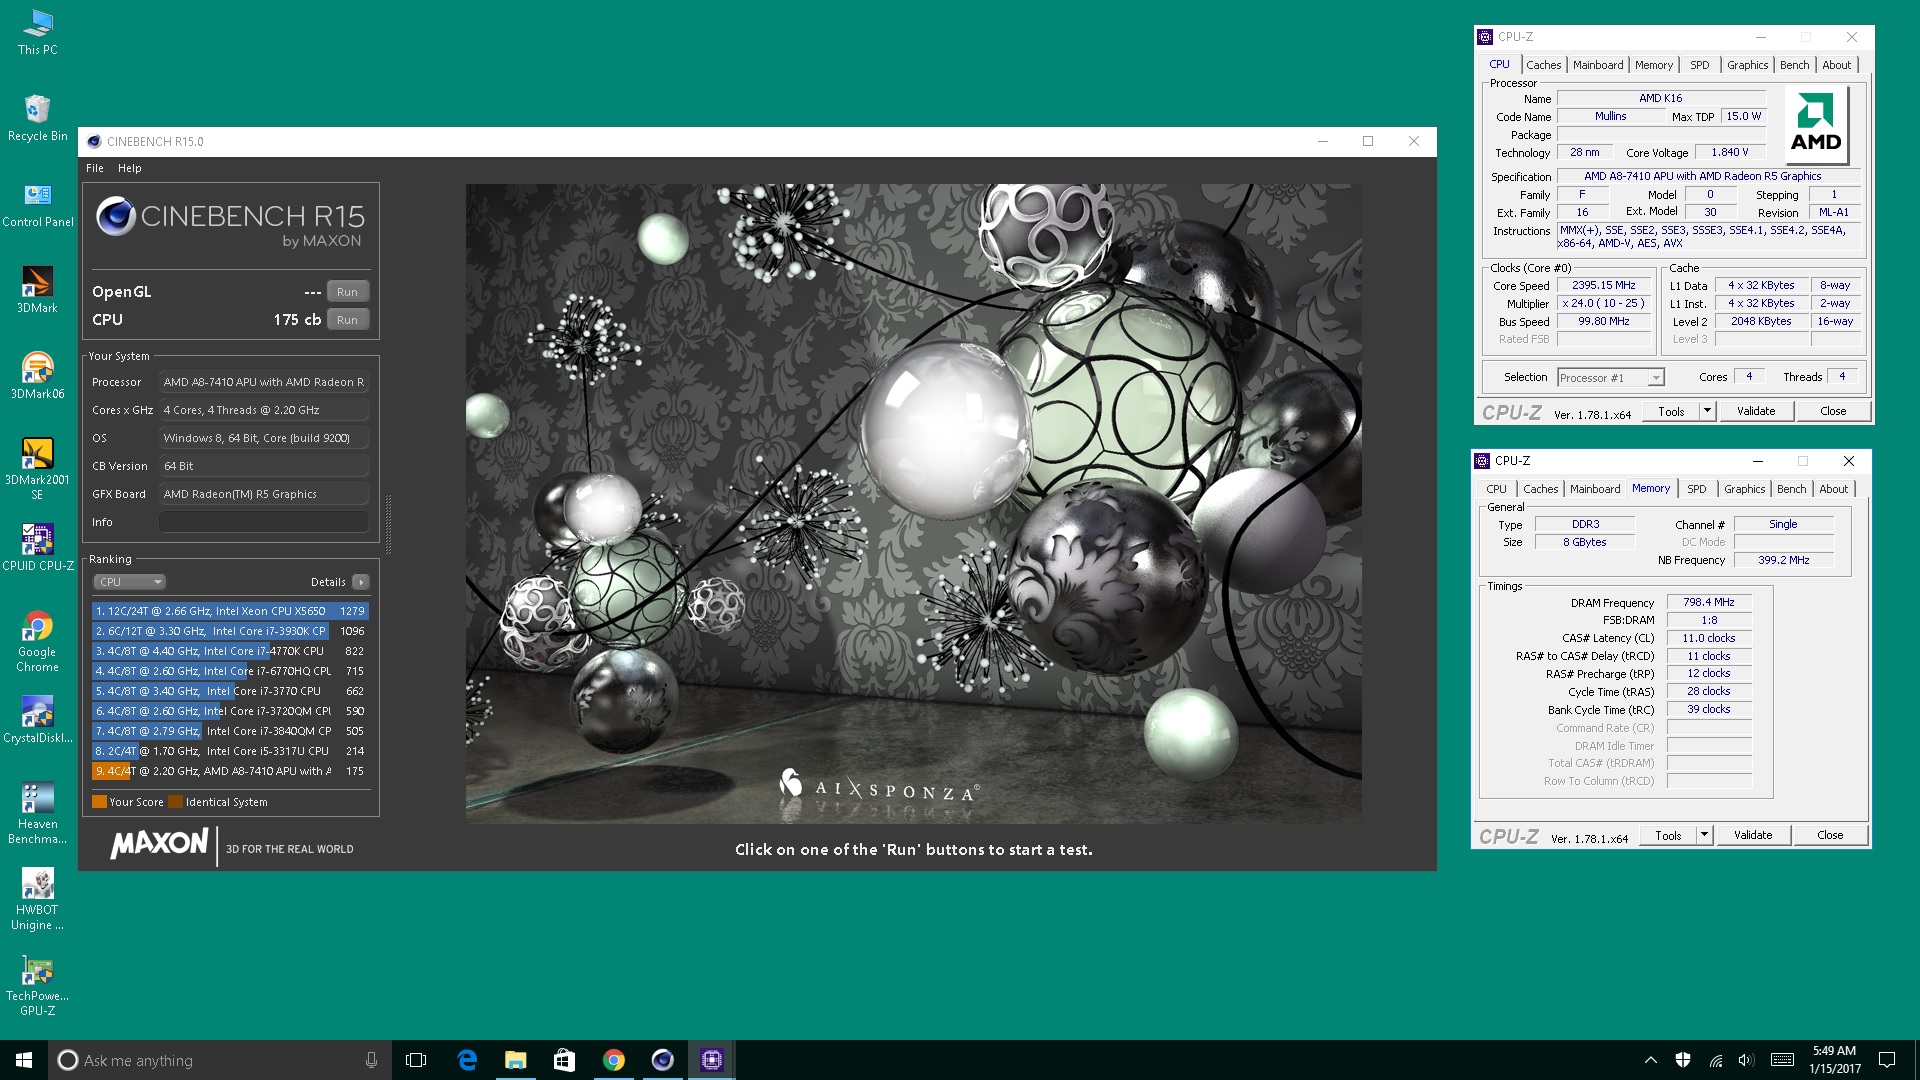Switch to Bench tab in bottom CPU-Z
This screenshot has height=1080, width=1920.
(1791, 489)
